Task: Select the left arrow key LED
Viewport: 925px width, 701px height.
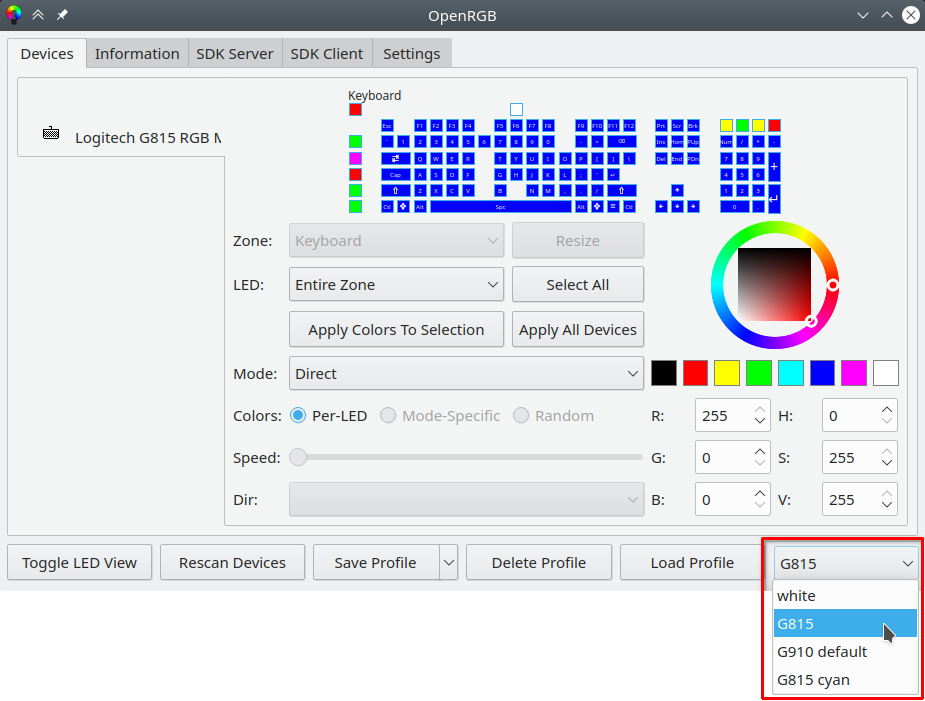Action: pos(661,207)
